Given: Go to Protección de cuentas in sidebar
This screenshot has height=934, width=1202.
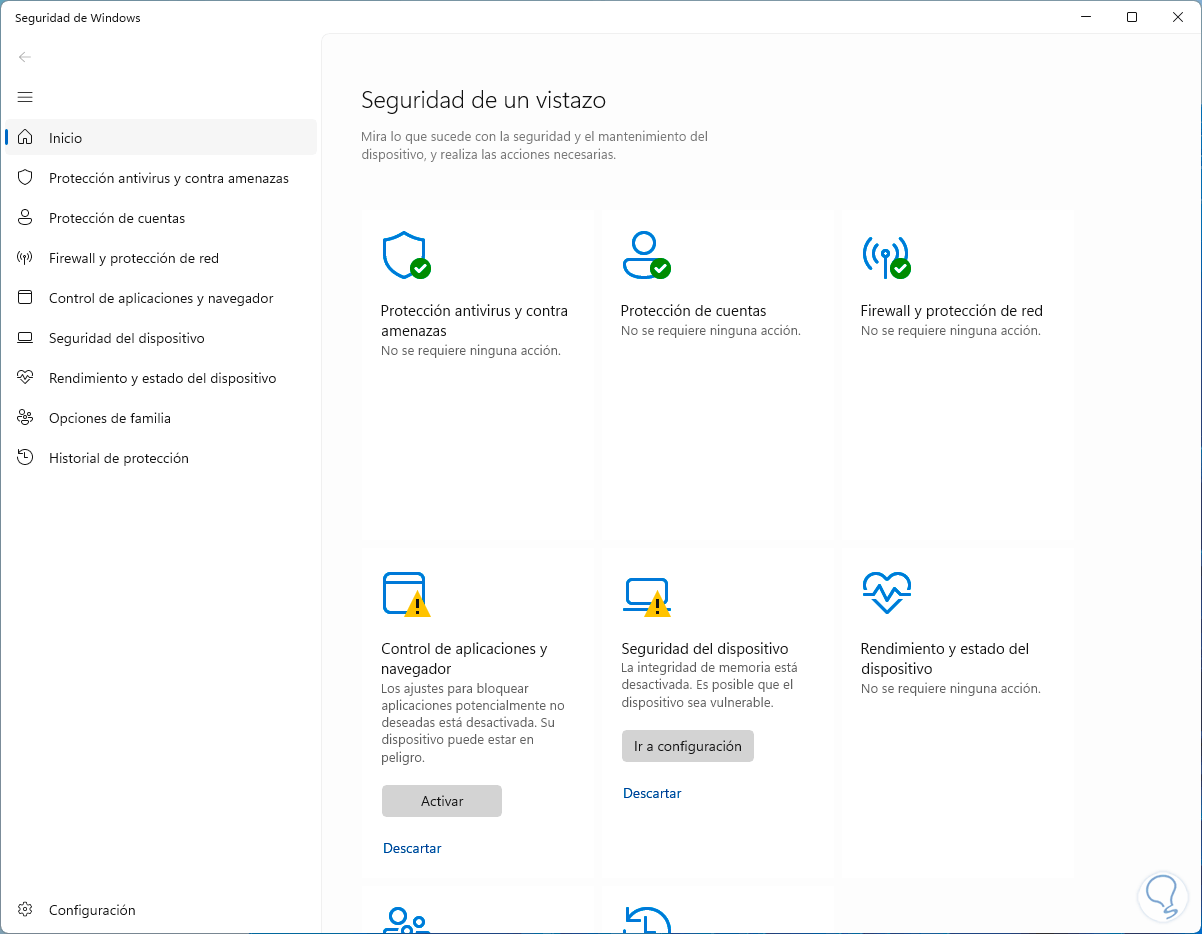Looking at the screenshot, I should (x=117, y=218).
